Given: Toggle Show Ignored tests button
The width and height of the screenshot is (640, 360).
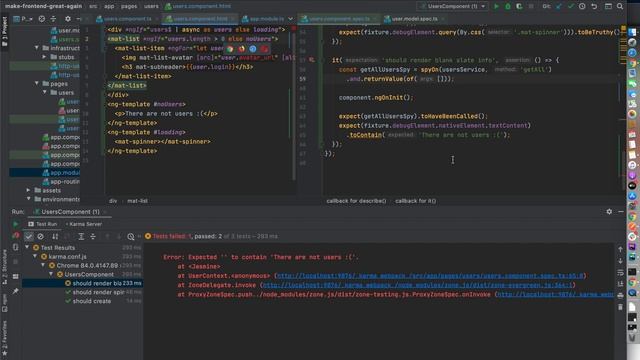Looking at the screenshot, I should coord(40,236).
